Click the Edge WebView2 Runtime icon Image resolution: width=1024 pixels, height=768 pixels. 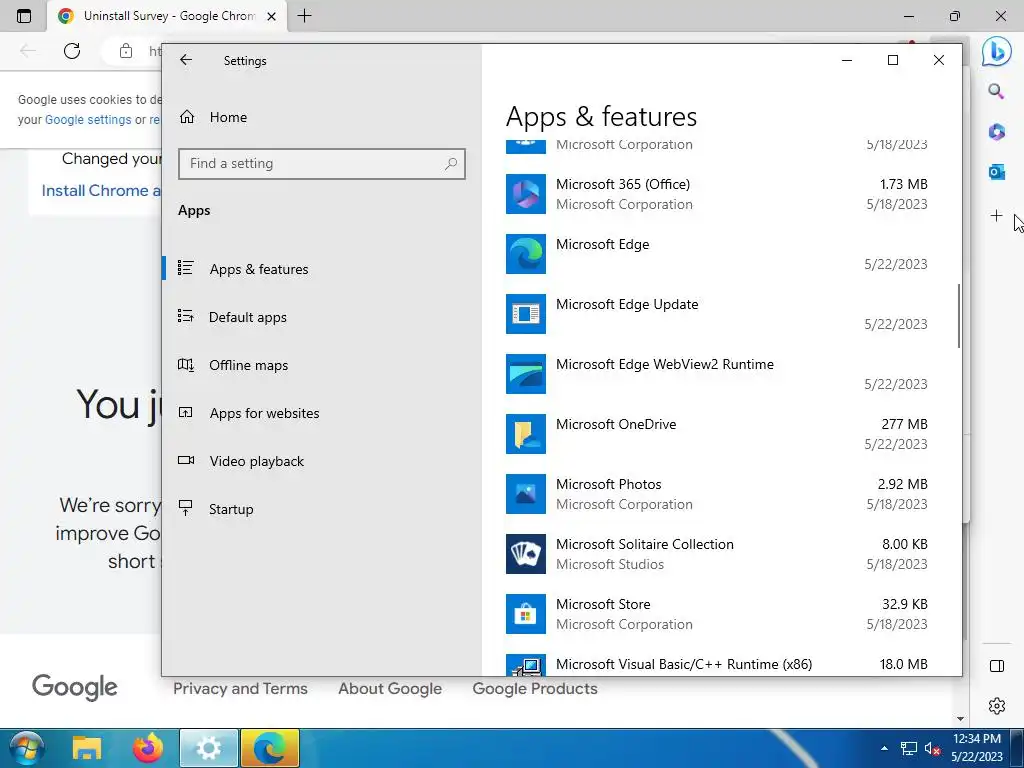526,374
